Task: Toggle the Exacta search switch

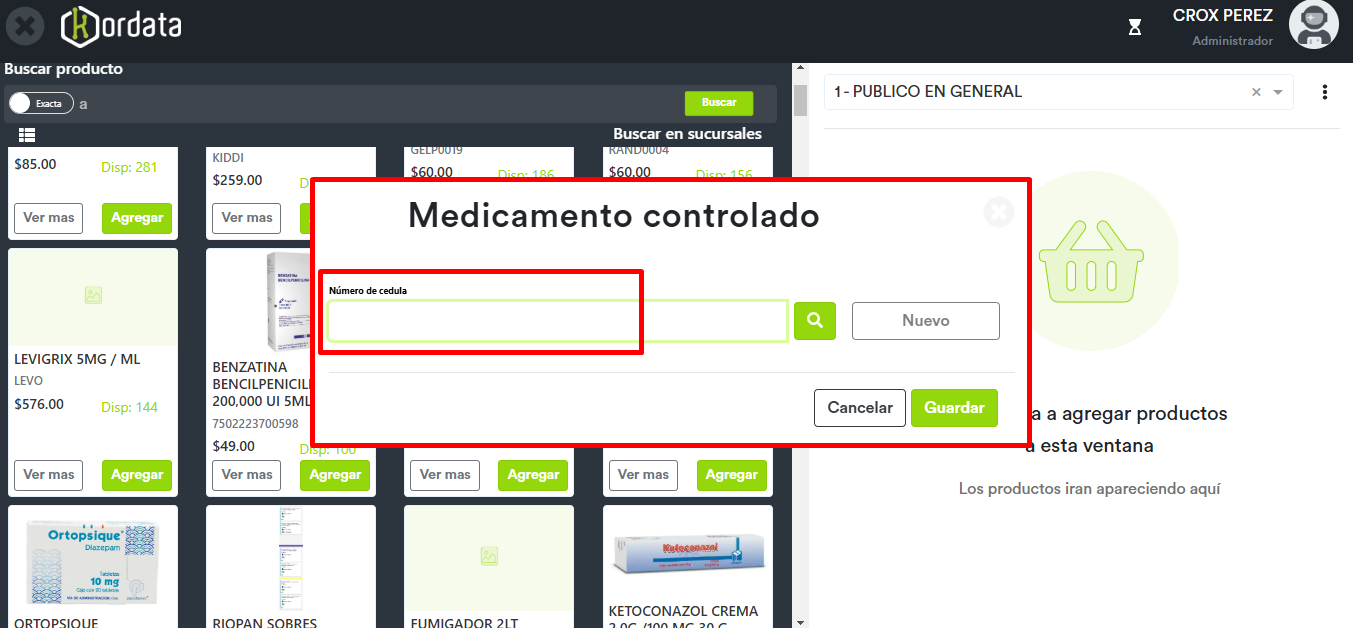Action: pyautogui.click(x=40, y=103)
